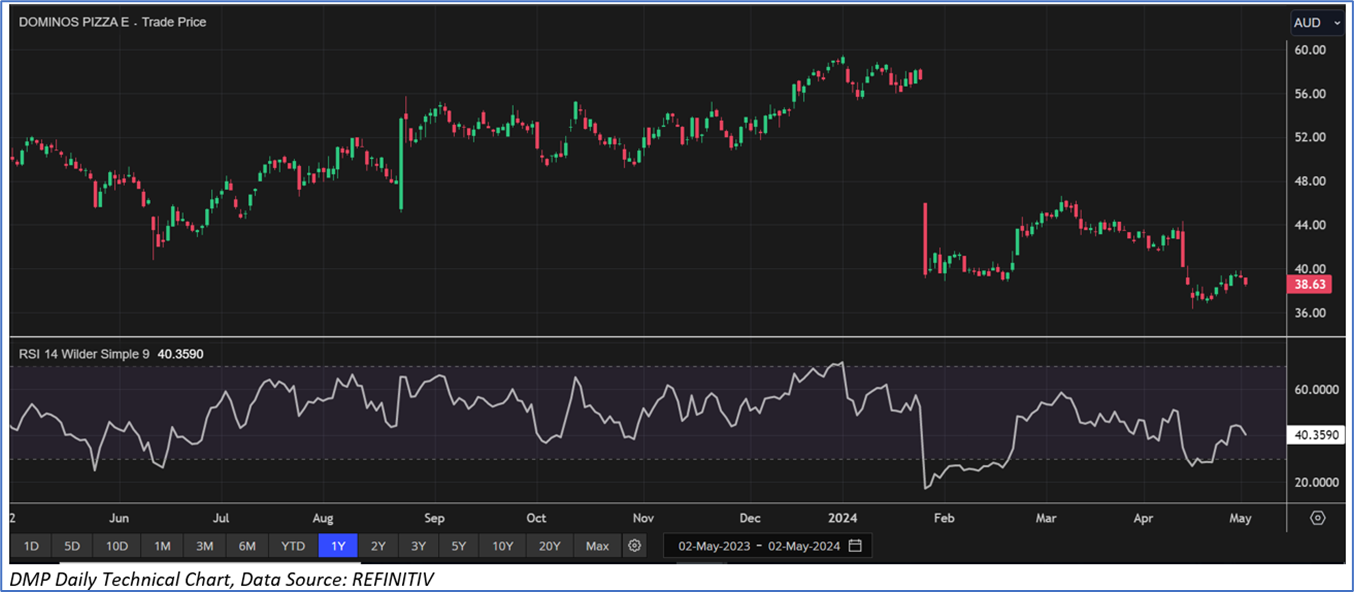This screenshot has width=1354, height=592.
Task: Choose the 3M time range
Action: pos(204,546)
